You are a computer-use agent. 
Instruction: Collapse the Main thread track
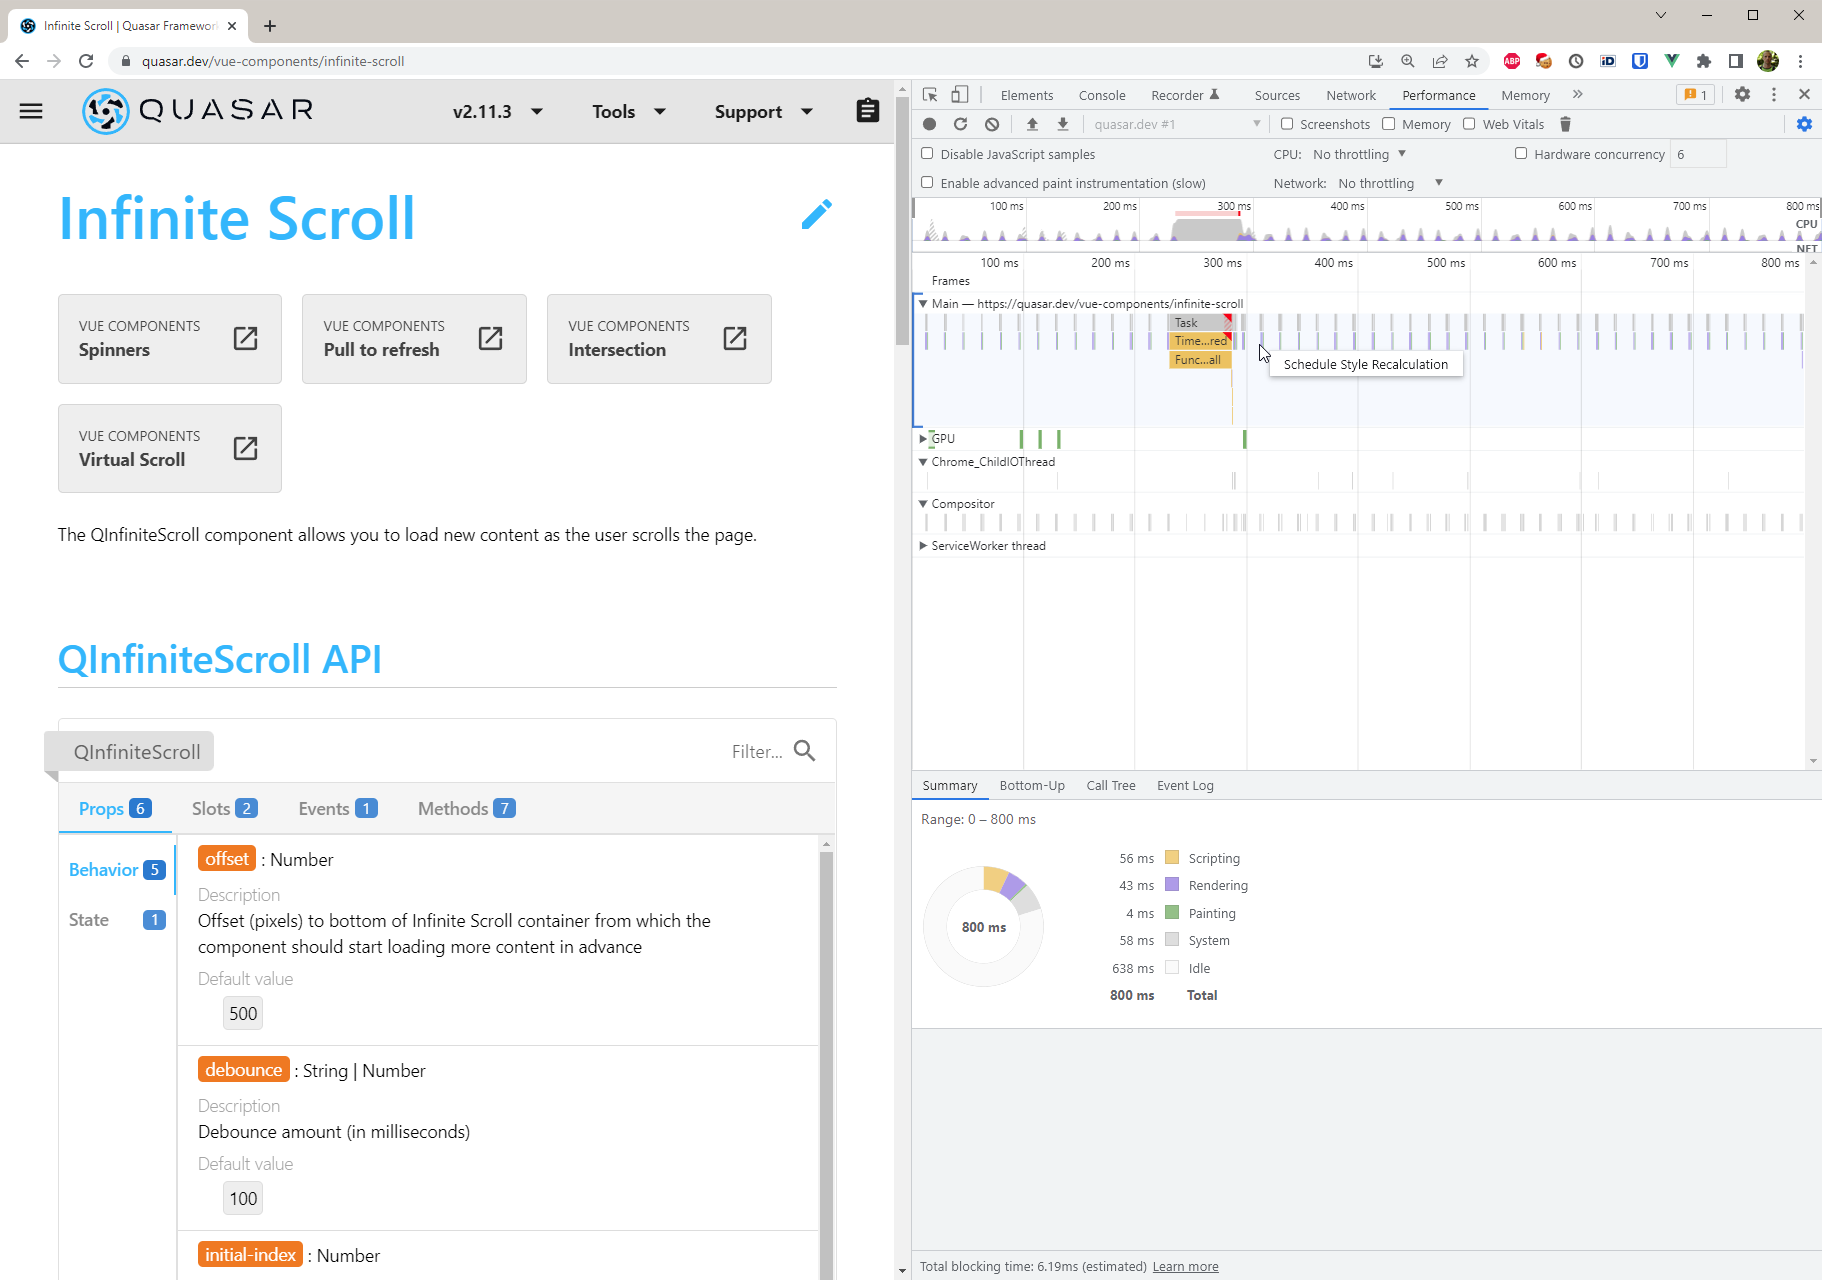(923, 303)
